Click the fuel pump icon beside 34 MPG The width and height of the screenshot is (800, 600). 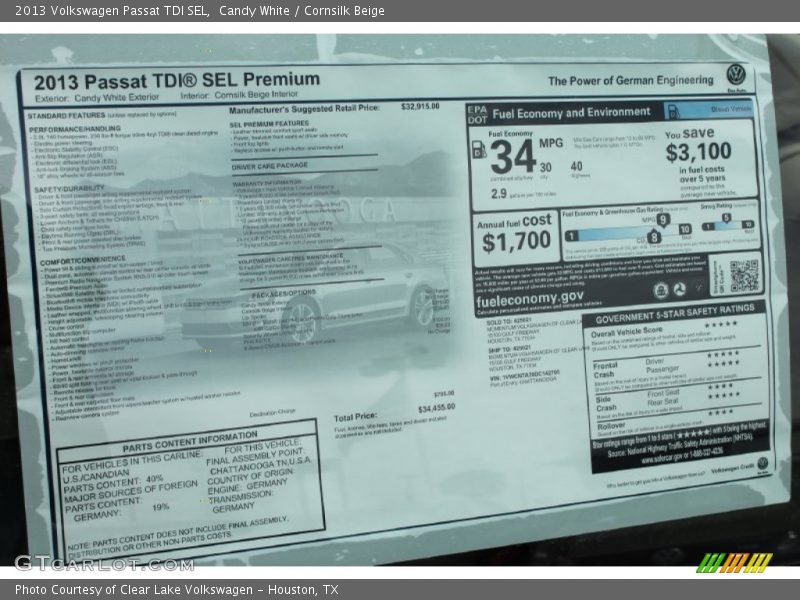pyautogui.click(x=479, y=149)
